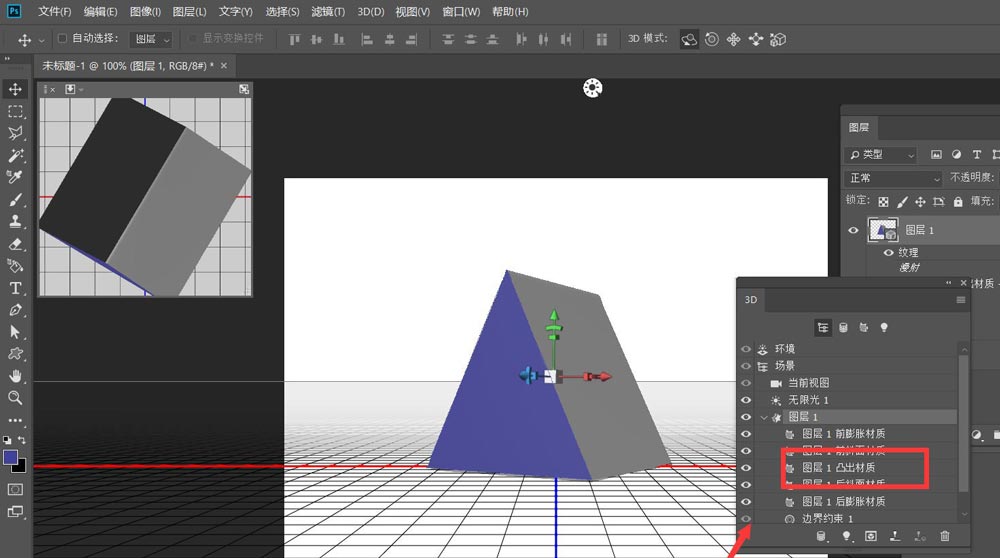Click the blue foreground color swatch
This screenshot has height=558, width=1000.
coord(11,457)
